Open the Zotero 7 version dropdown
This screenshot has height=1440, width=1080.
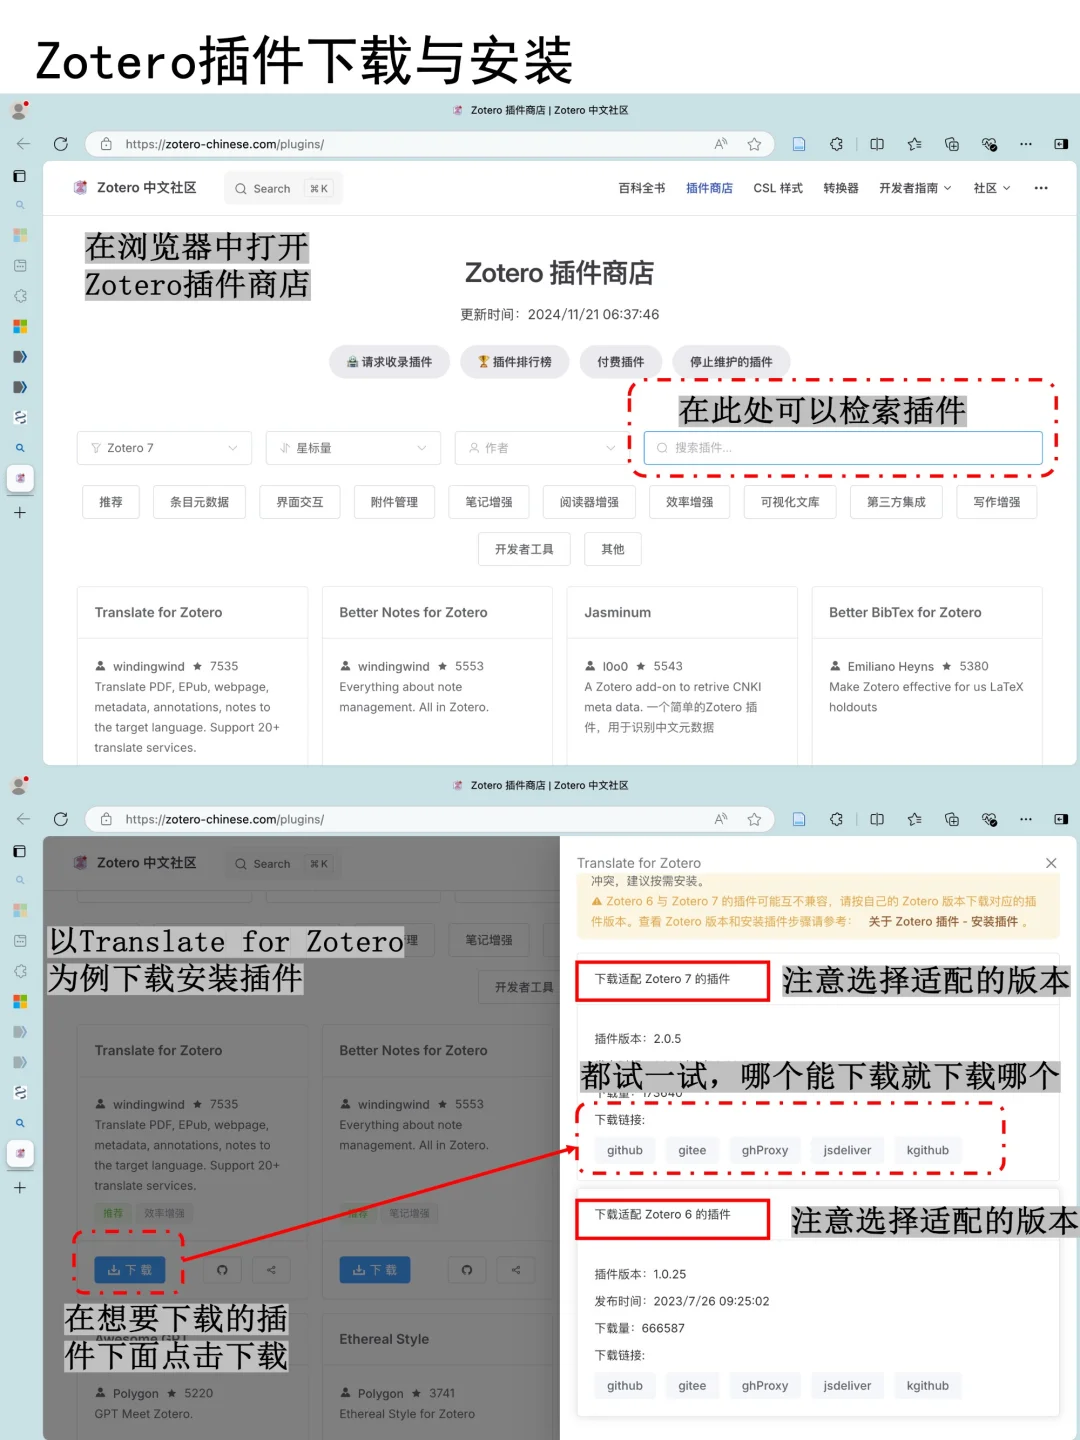tap(164, 448)
